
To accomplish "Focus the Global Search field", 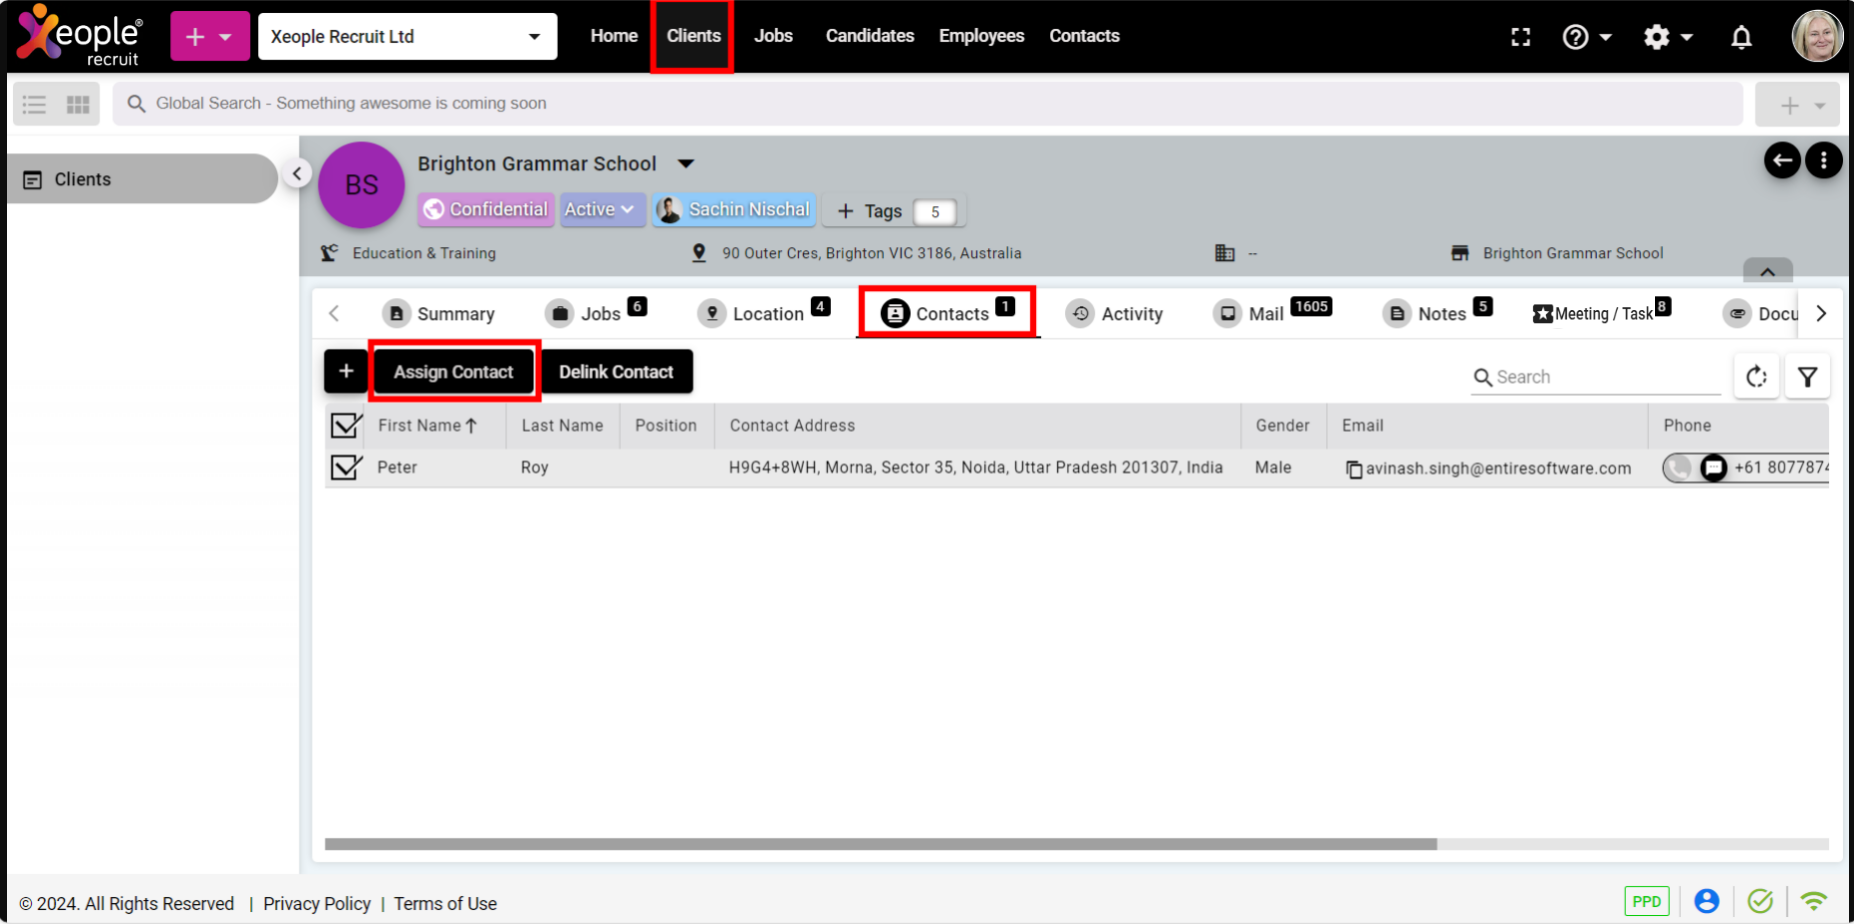I will click(928, 104).
